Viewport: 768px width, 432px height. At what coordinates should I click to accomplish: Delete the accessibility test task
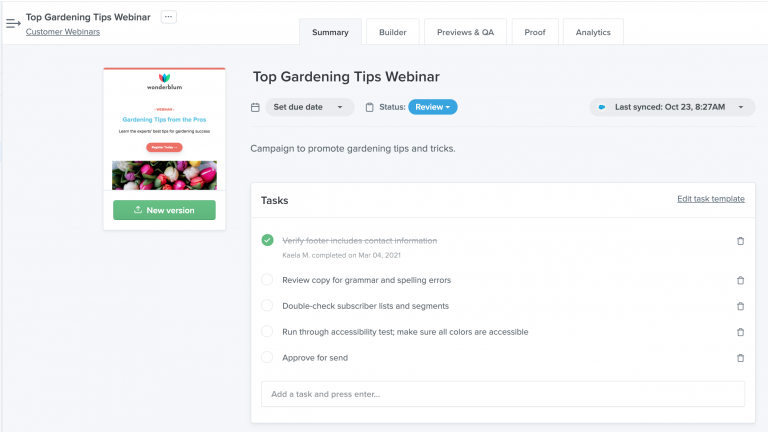(741, 332)
